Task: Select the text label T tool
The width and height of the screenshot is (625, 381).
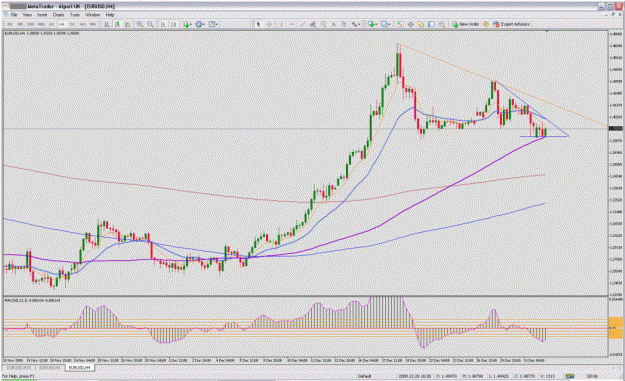Action: tap(344, 24)
